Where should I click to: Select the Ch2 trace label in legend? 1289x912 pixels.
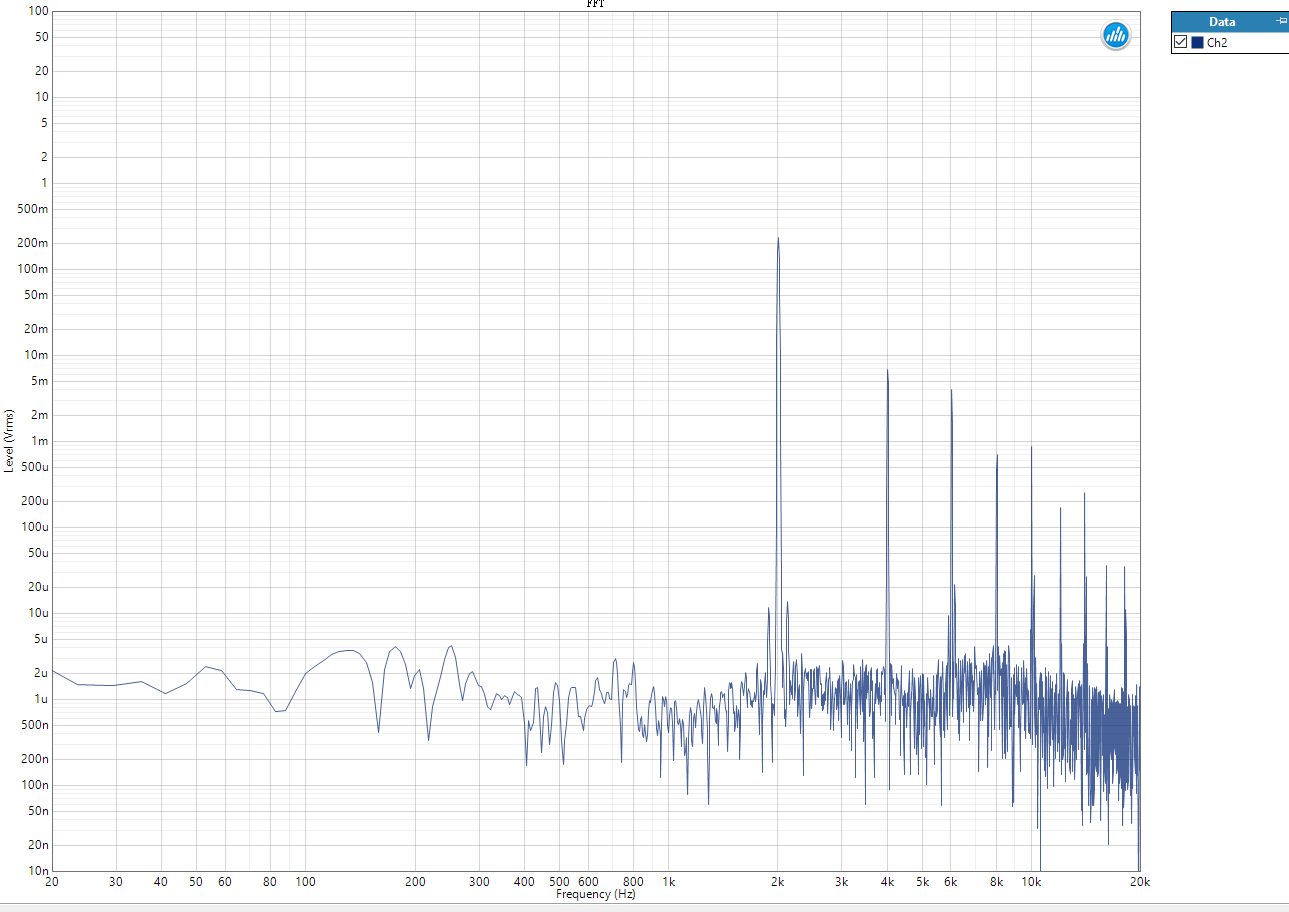tap(1217, 43)
